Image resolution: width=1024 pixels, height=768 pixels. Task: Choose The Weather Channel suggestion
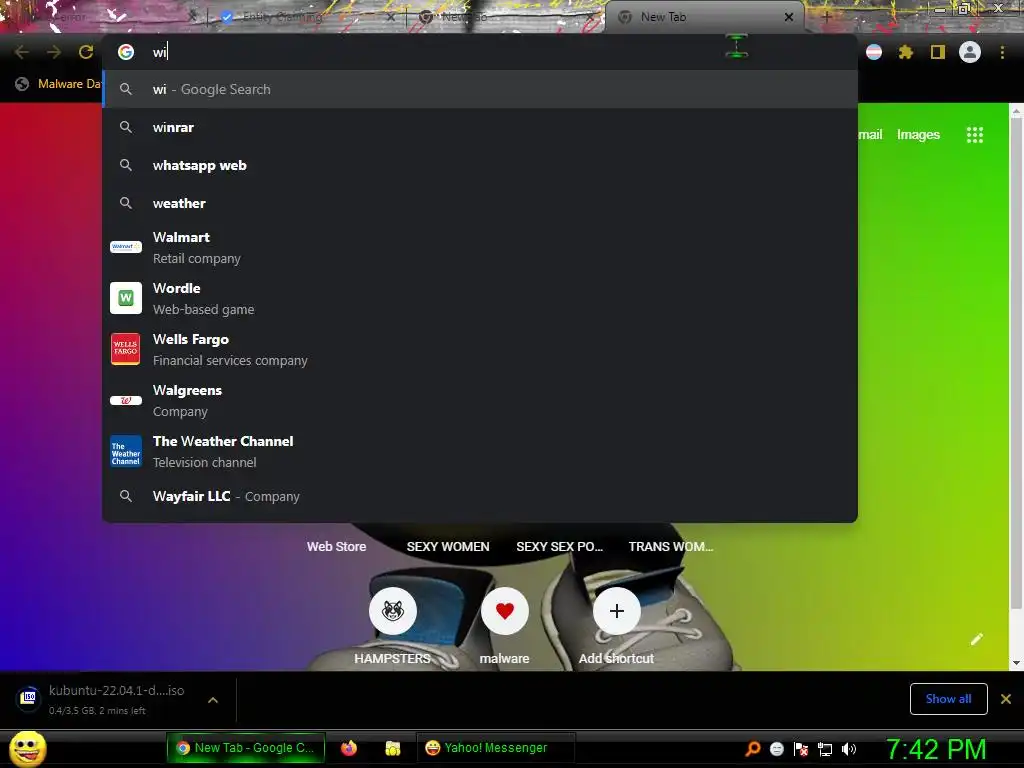[480, 451]
